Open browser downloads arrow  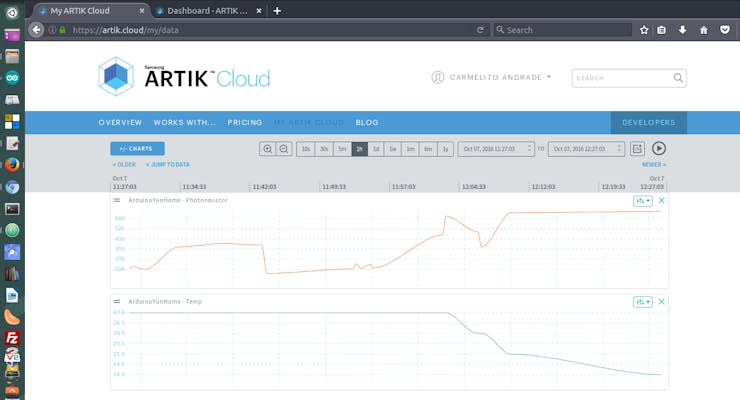point(682,30)
